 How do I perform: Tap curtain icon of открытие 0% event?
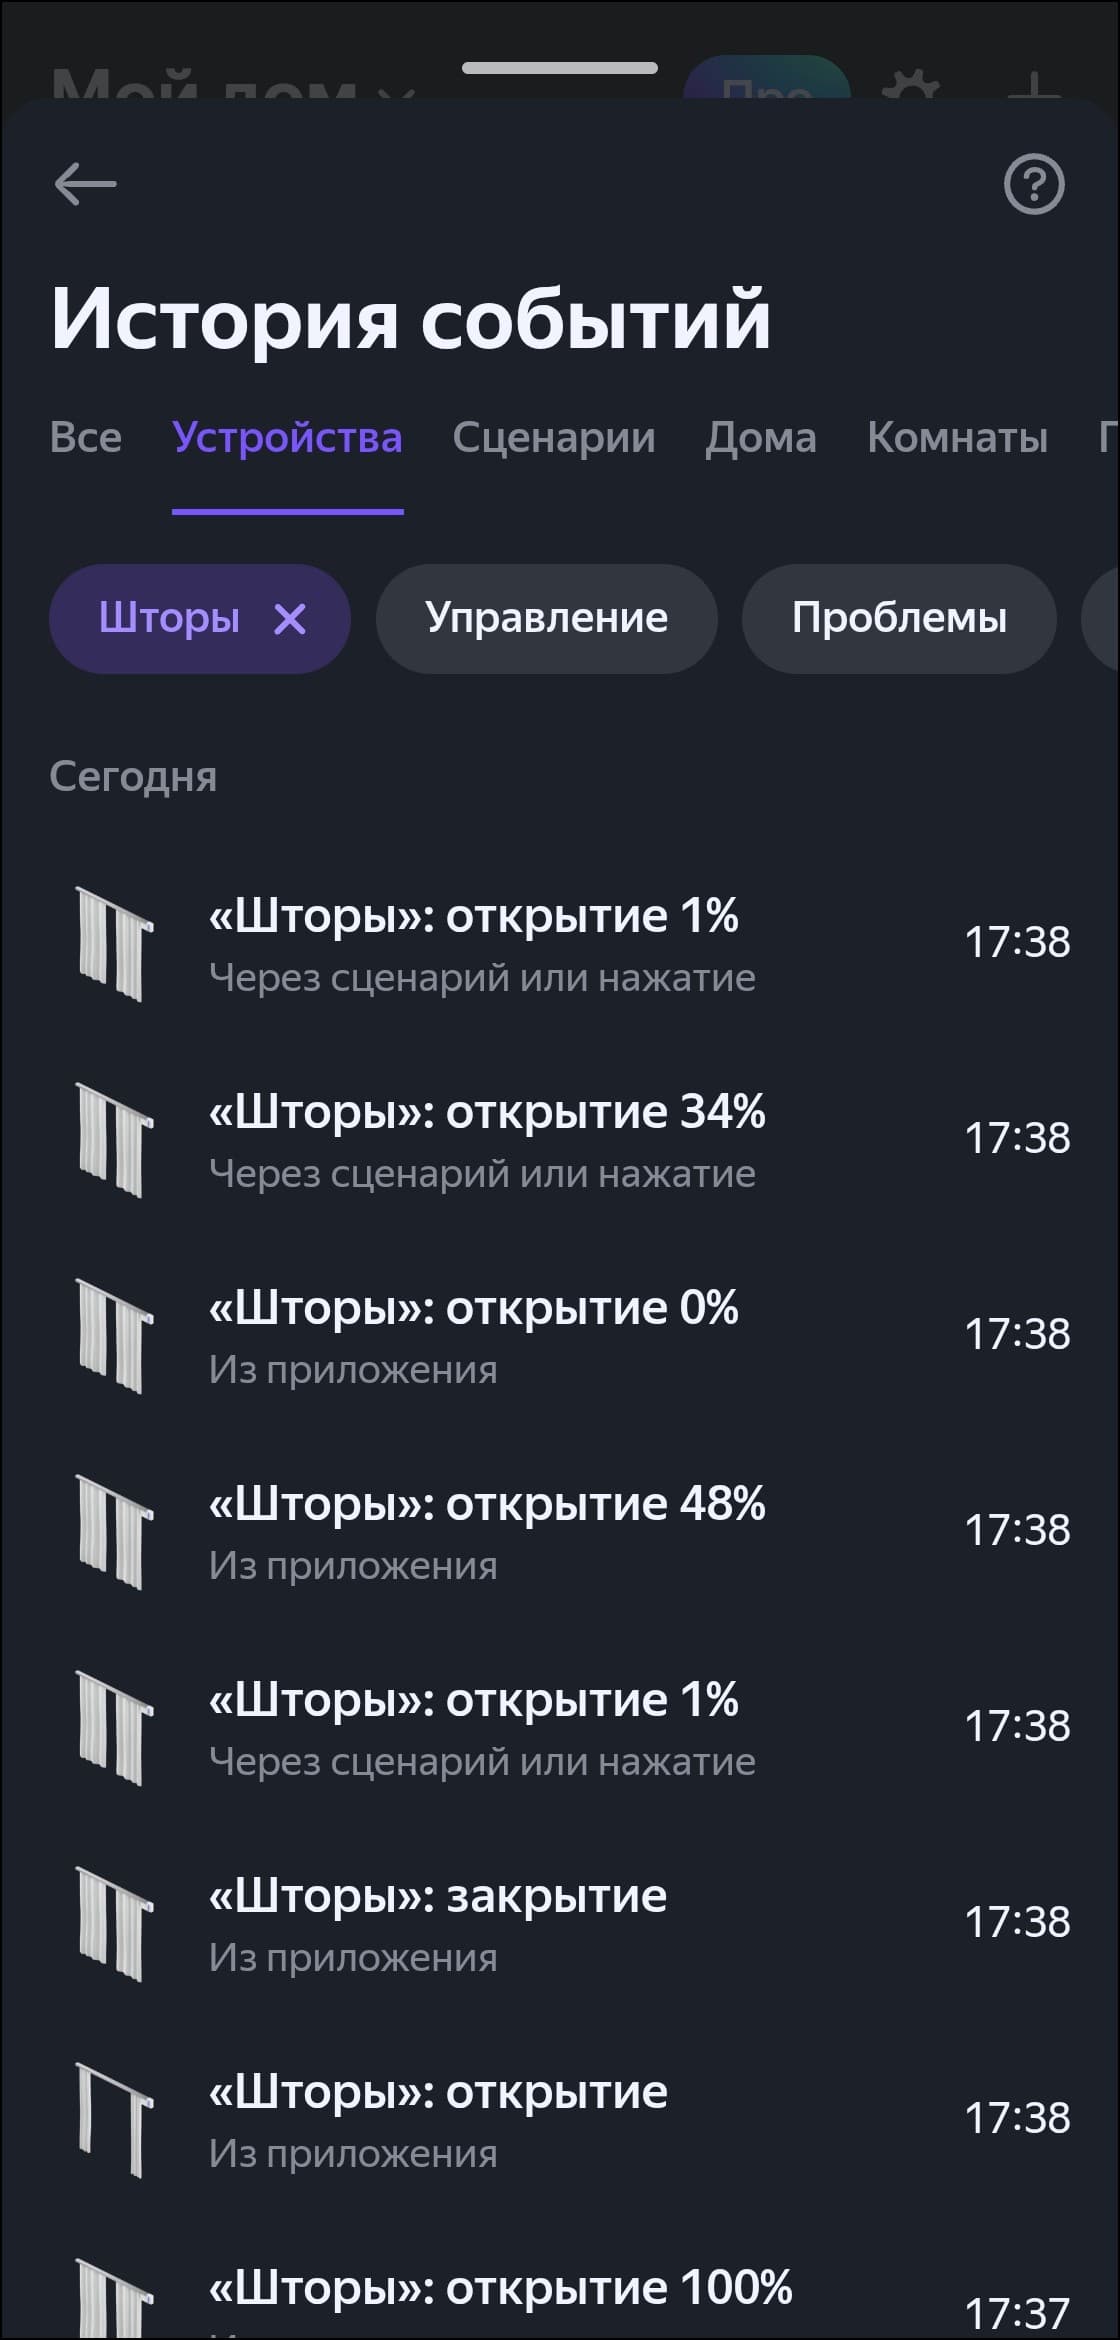coord(113,1336)
